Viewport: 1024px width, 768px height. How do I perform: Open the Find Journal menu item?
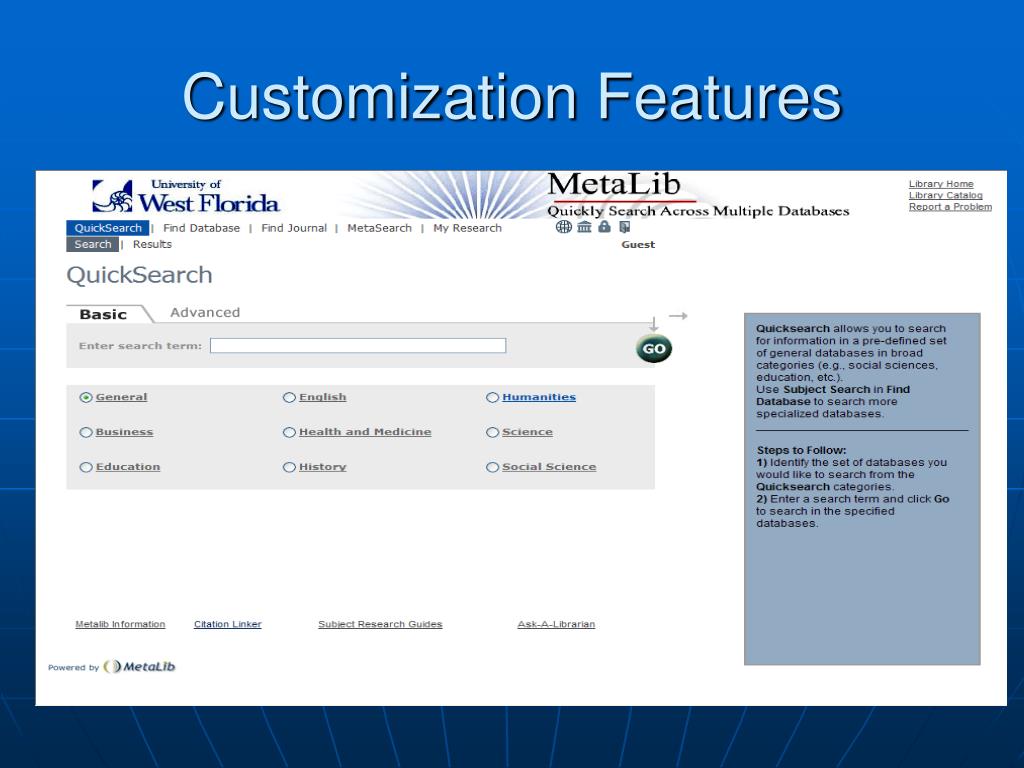click(294, 228)
